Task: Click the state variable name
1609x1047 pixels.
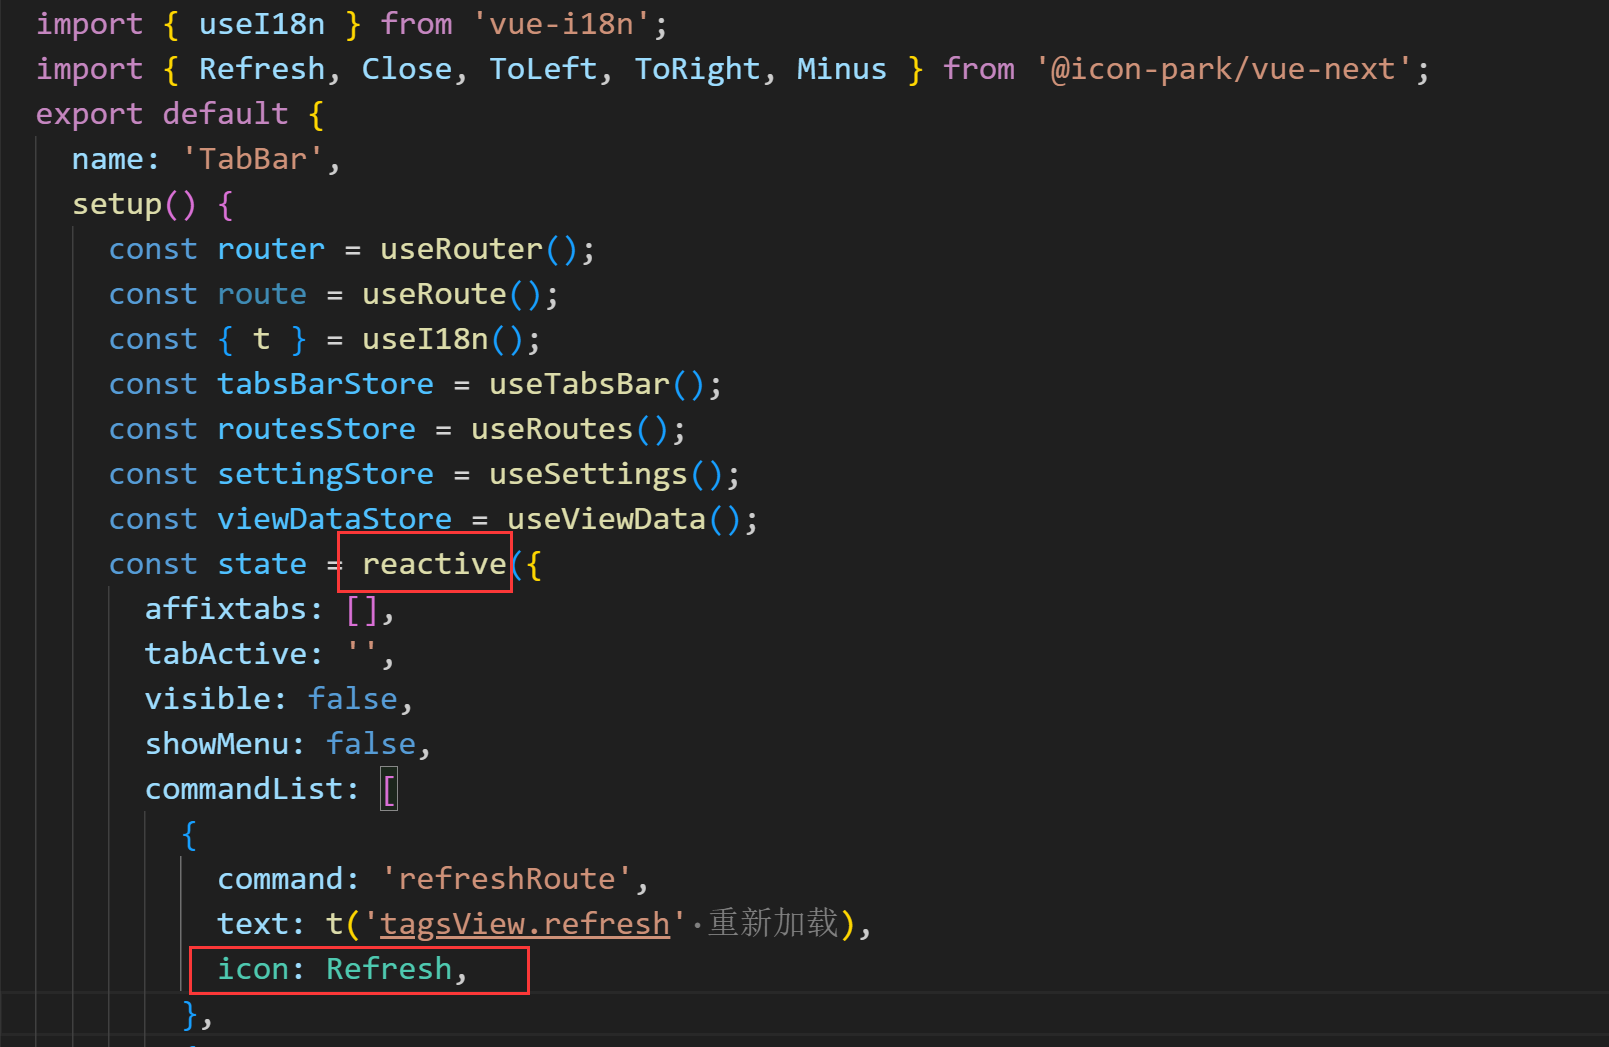Action: click(x=262, y=564)
